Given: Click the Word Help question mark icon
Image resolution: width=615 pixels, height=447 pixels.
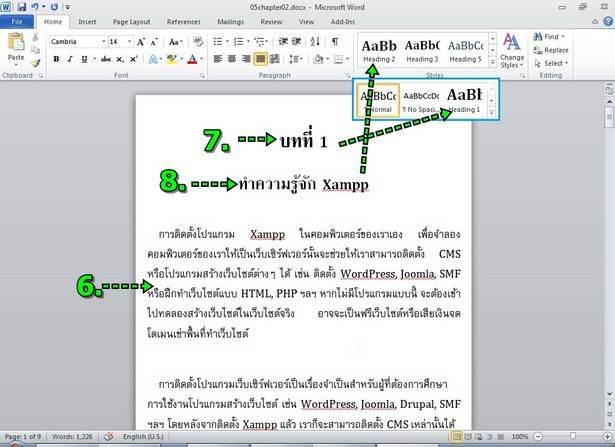Looking at the screenshot, I should [x=608, y=21].
